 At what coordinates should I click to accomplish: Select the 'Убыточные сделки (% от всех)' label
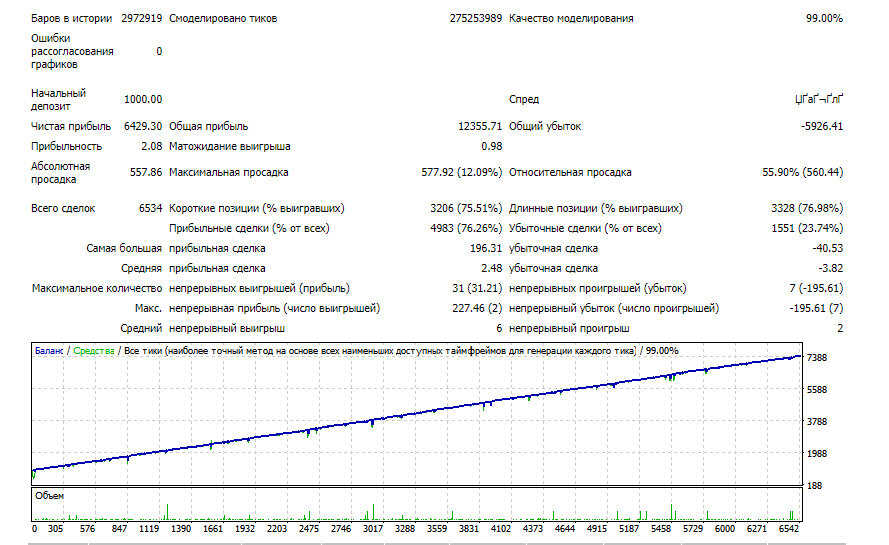(585, 228)
